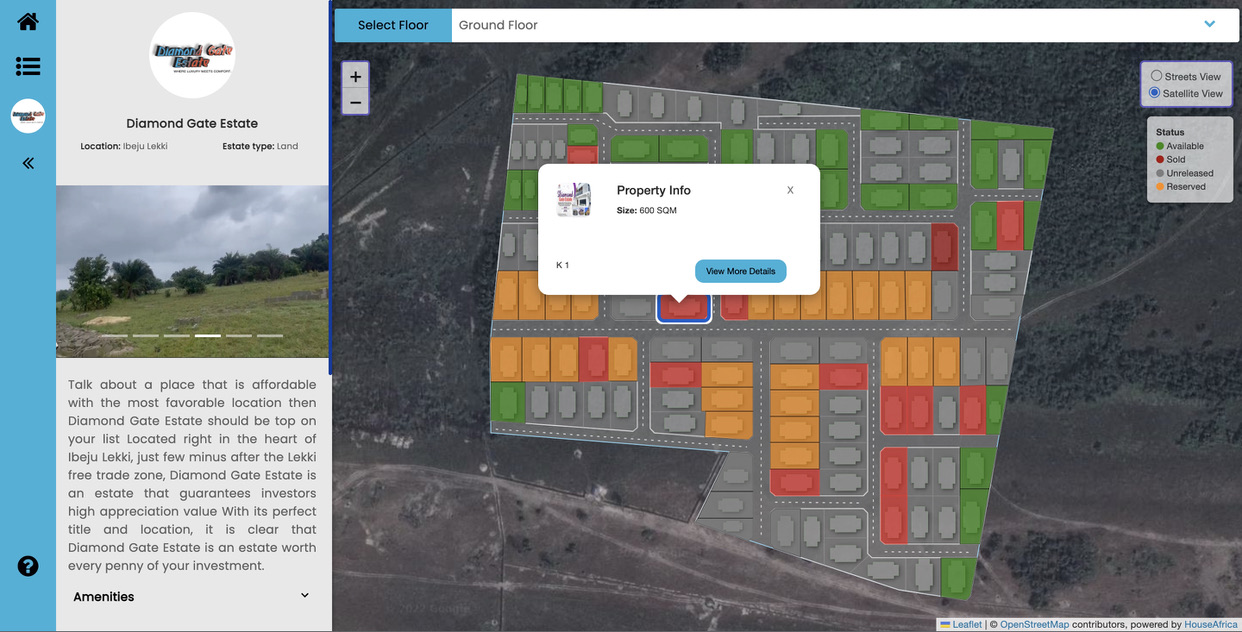Viewport: 1242px width, 632px height.
Task: Select Streets View radio button
Action: (1156, 76)
